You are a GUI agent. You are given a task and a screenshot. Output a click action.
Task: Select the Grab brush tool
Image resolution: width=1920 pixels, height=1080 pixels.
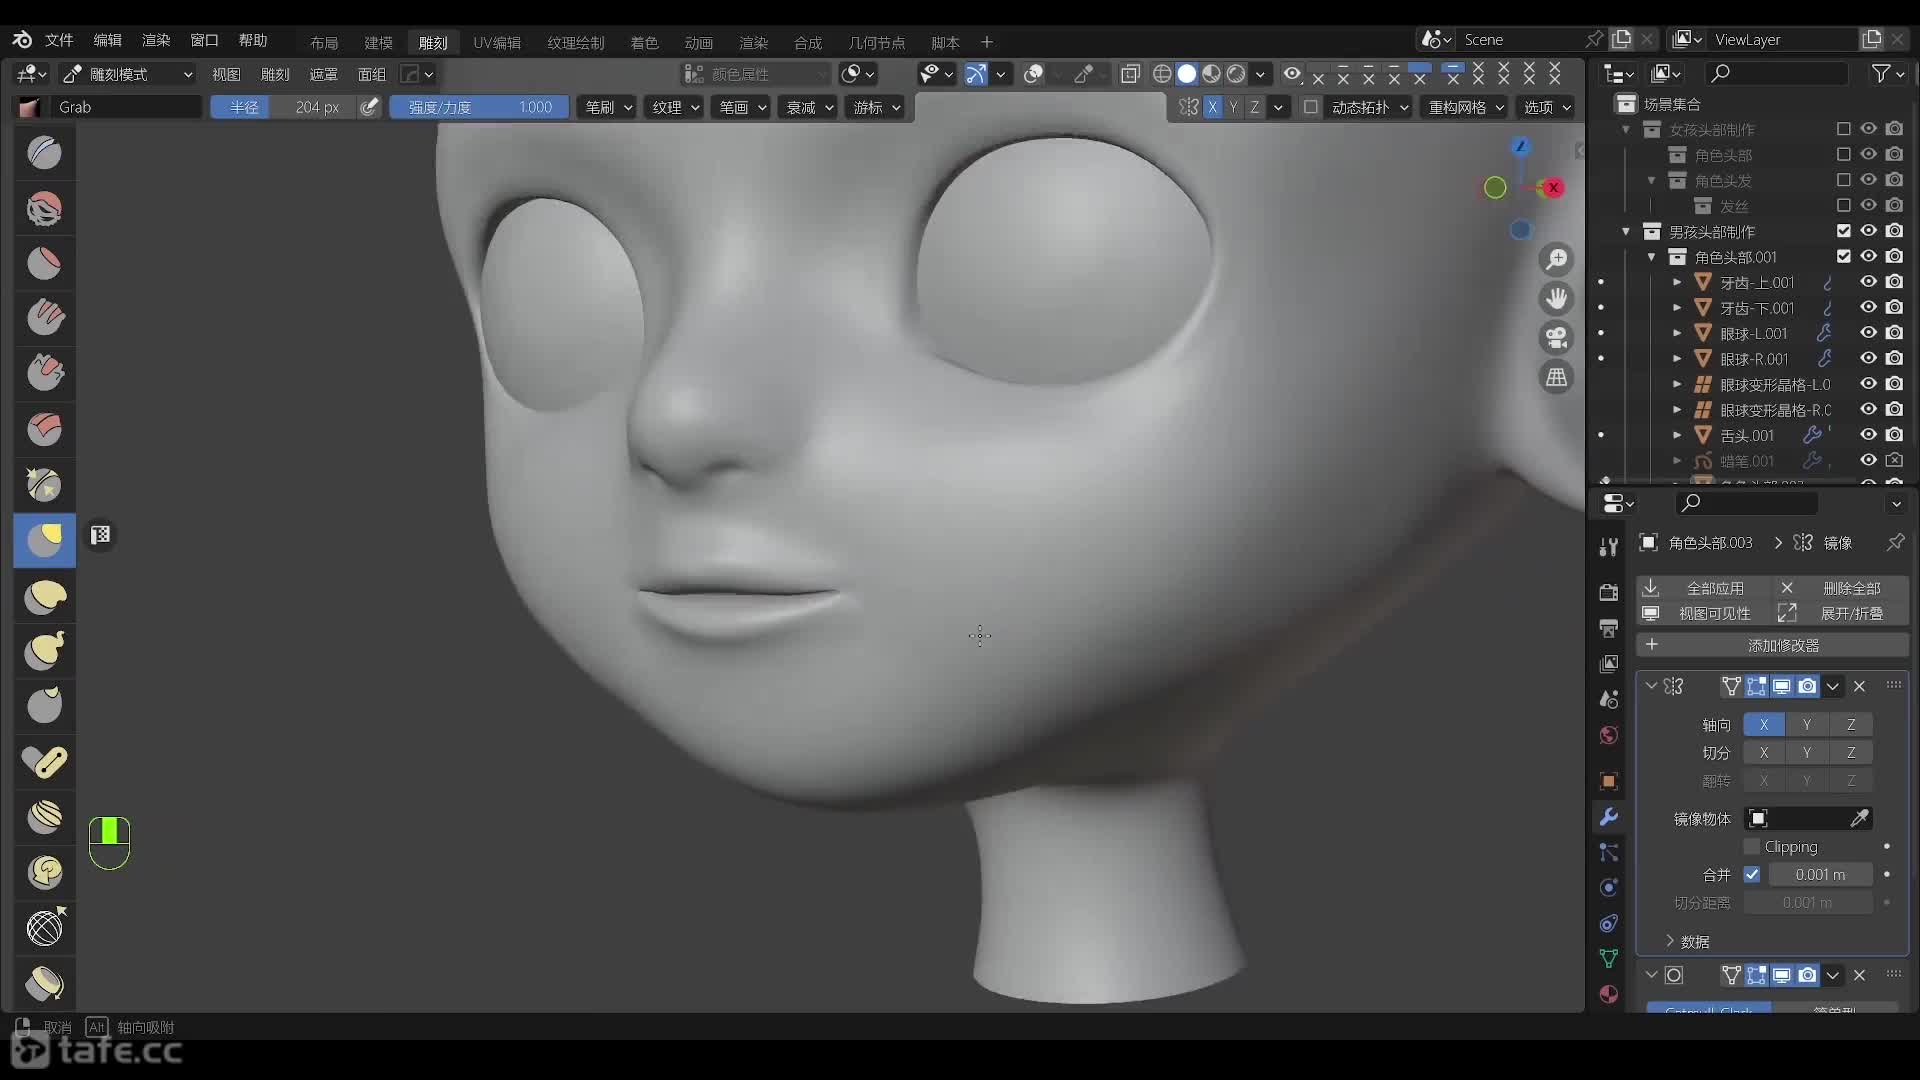click(x=44, y=540)
